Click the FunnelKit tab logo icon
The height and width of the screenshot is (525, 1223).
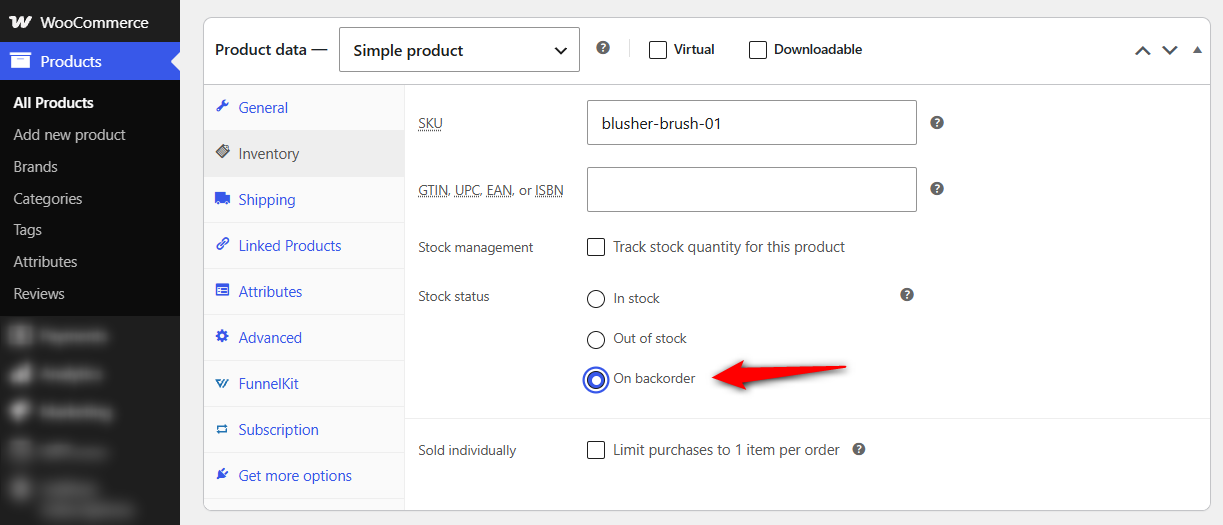pyautogui.click(x=222, y=383)
